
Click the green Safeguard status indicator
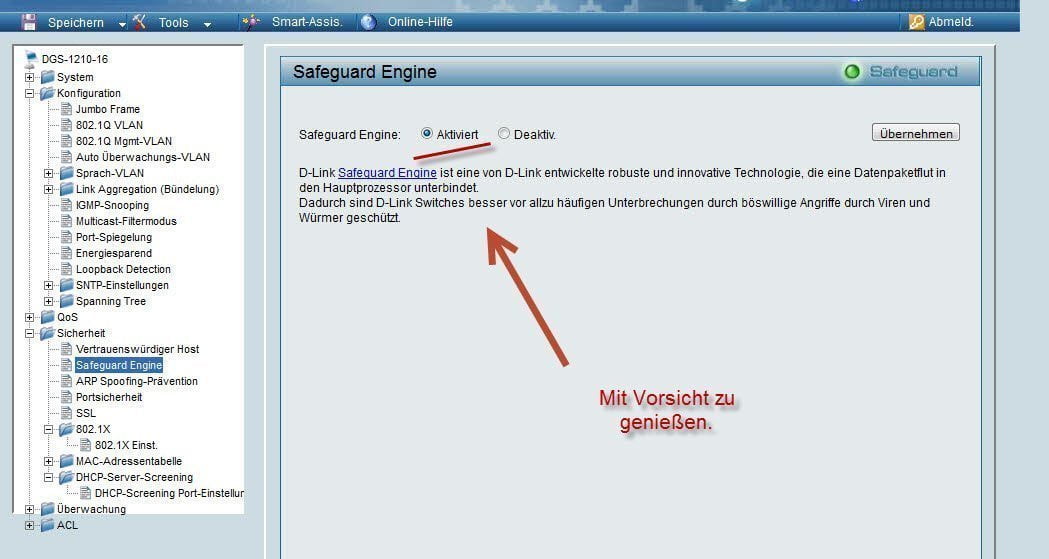pyautogui.click(x=852, y=72)
